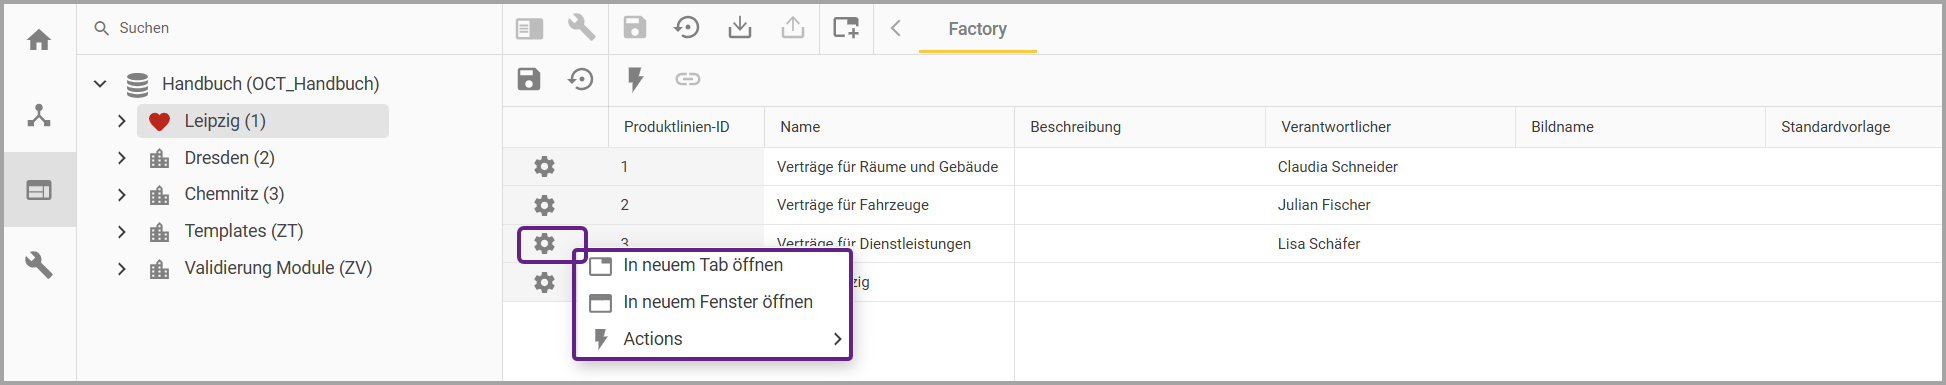Click cell 'Lisa Schäfer'
Image resolution: width=1946 pixels, height=385 pixels.
coord(1319,244)
